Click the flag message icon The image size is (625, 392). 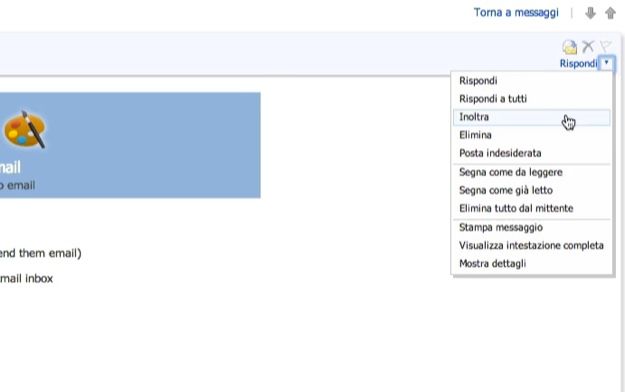pyautogui.click(x=605, y=47)
